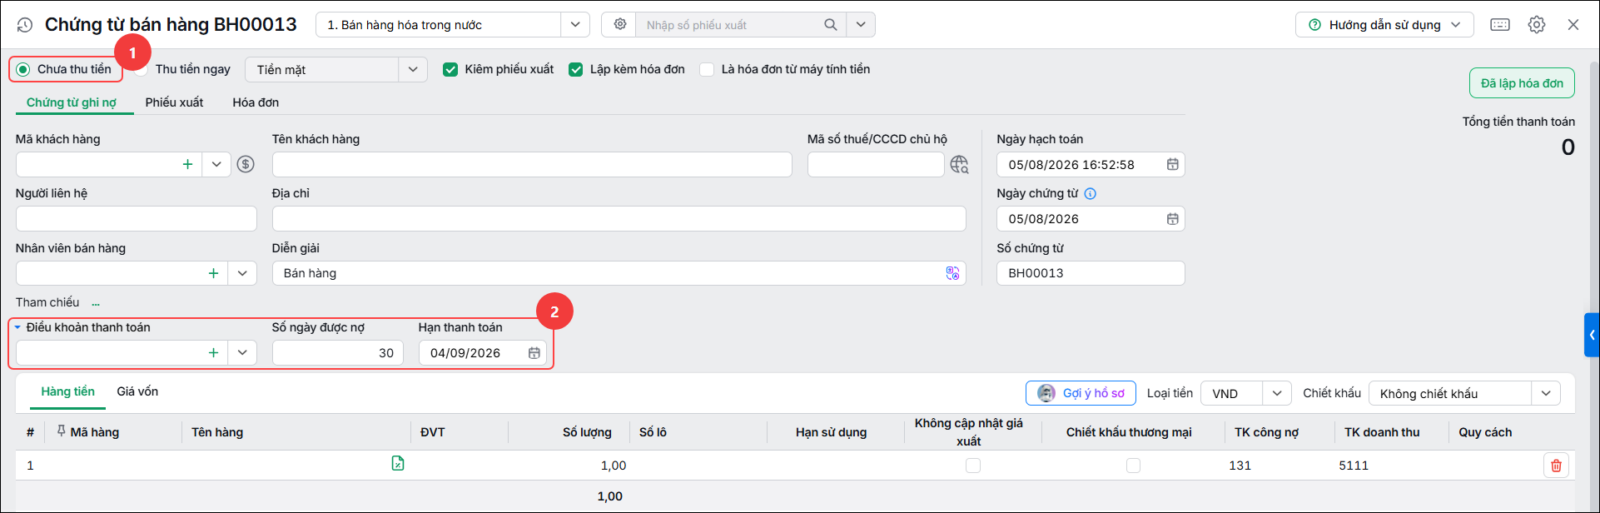Click the Người liên hệ input field

click(136, 219)
